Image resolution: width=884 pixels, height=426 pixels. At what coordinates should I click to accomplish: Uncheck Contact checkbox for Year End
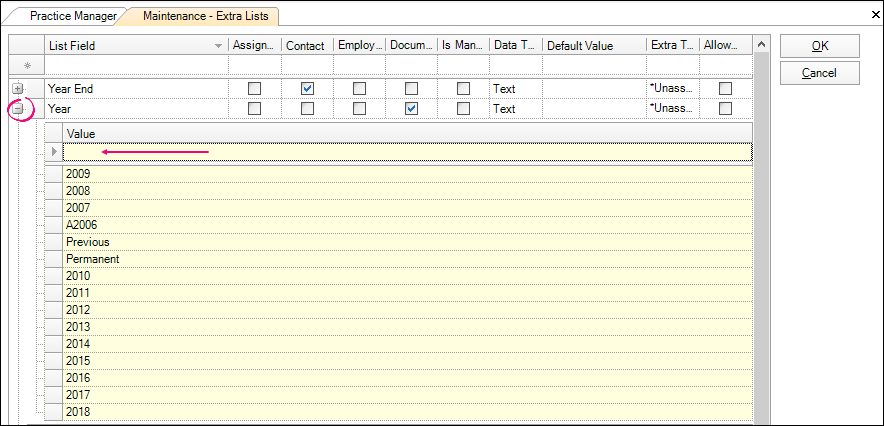[x=308, y=89]
